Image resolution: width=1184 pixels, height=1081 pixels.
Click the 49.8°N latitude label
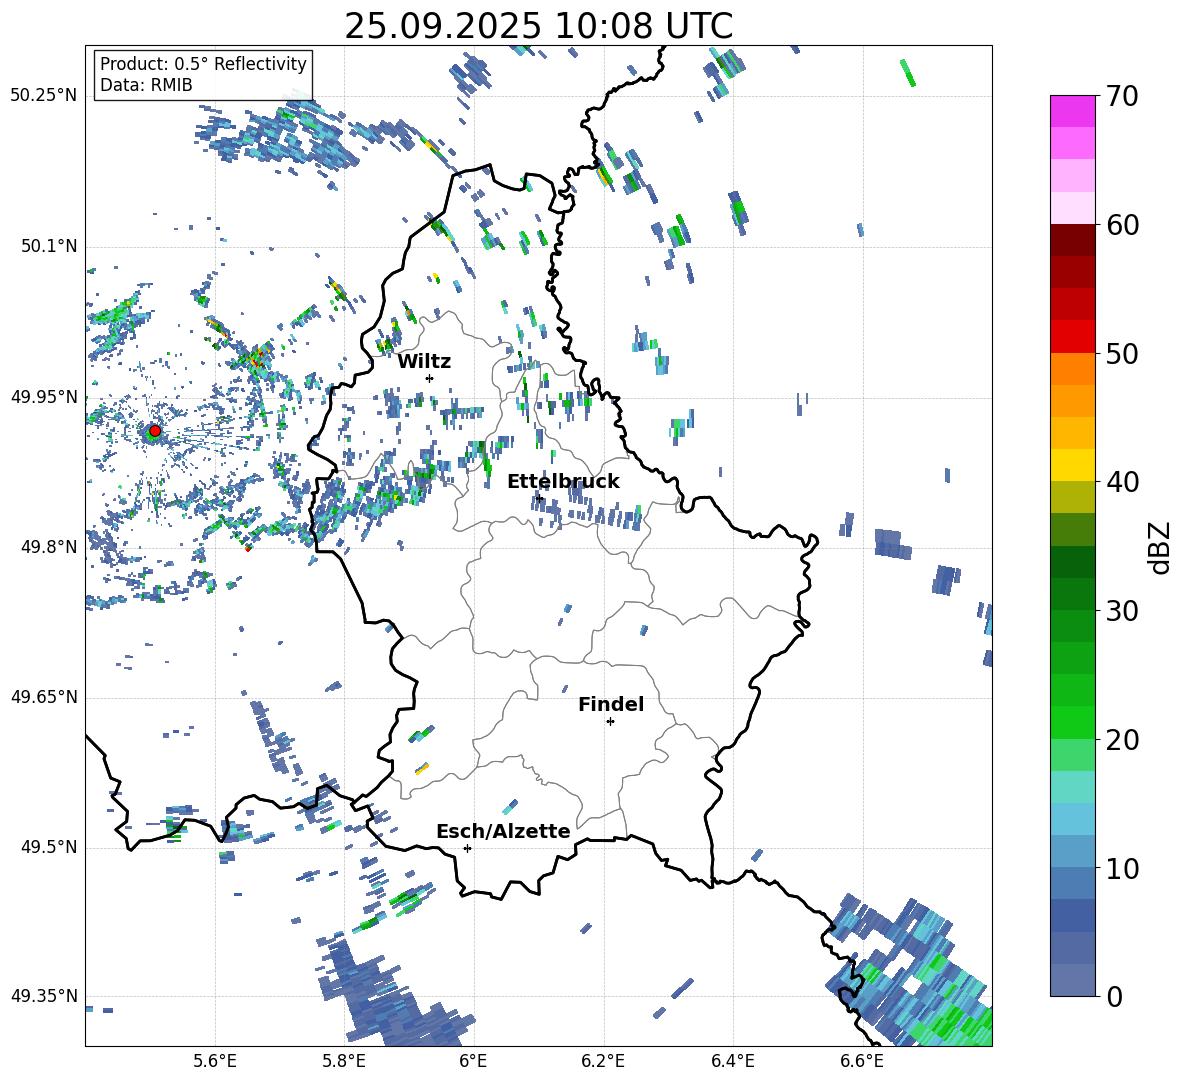pyautogui.click(x=49, y=547)
